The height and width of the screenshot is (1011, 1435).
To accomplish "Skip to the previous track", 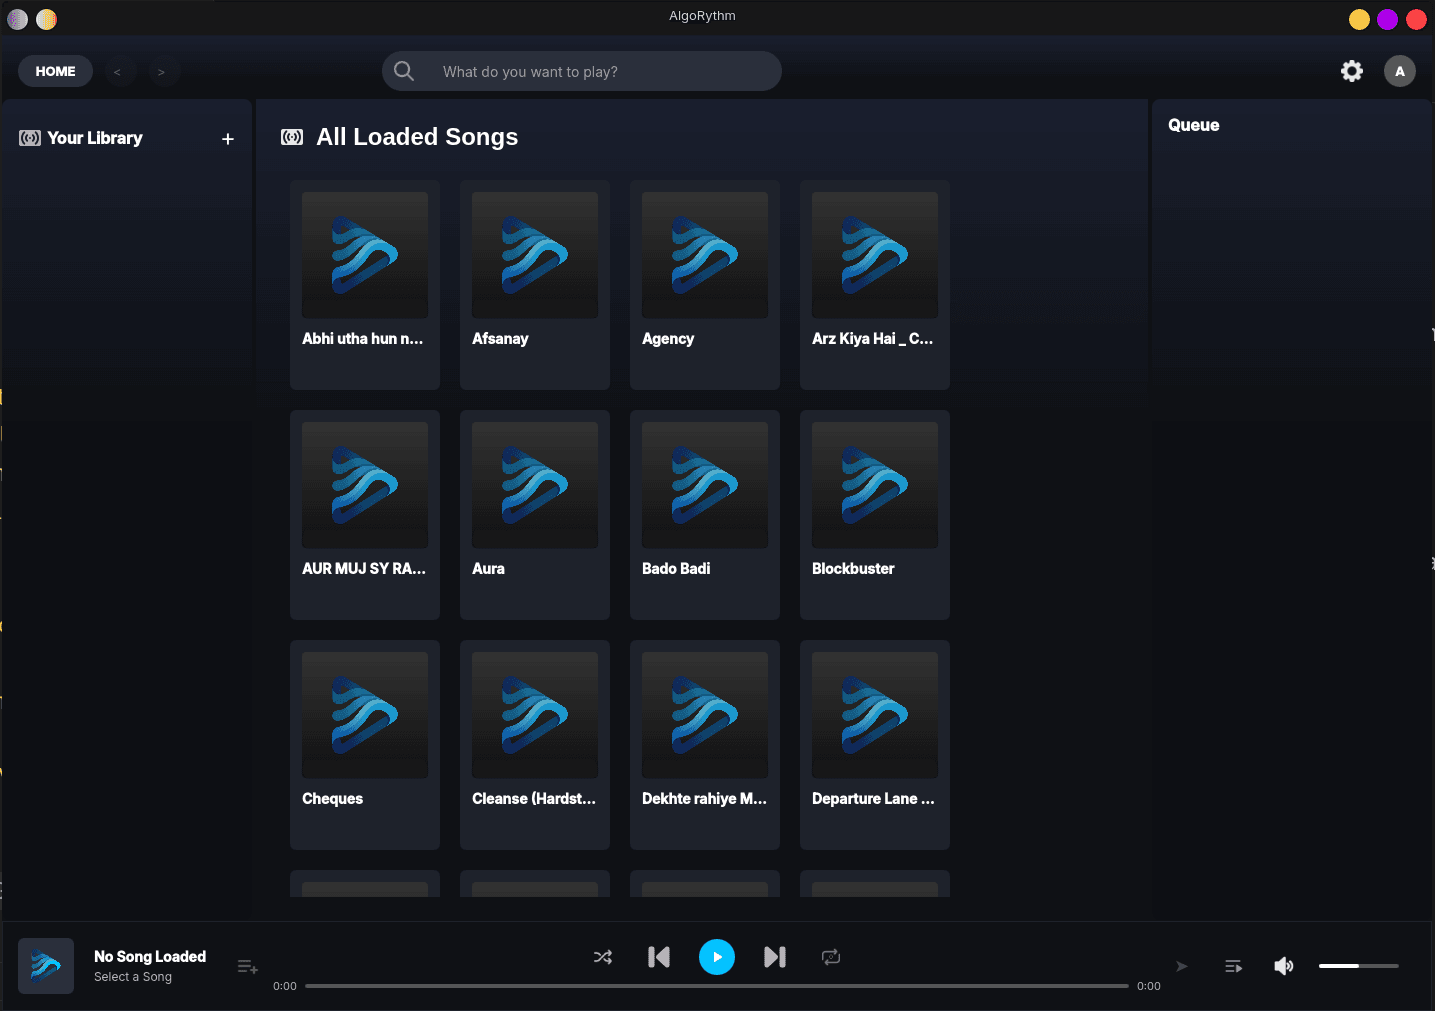I will pos(659,957).
